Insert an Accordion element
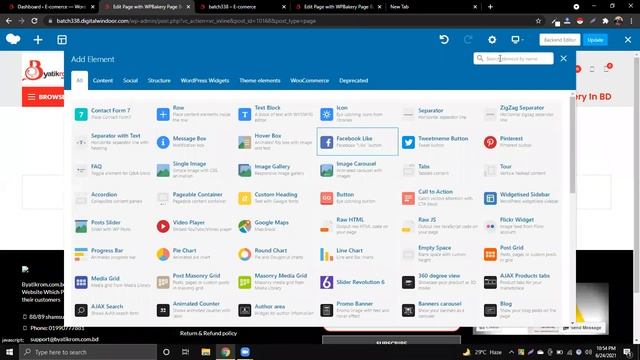The image size is (640, 360). [112, 198]
